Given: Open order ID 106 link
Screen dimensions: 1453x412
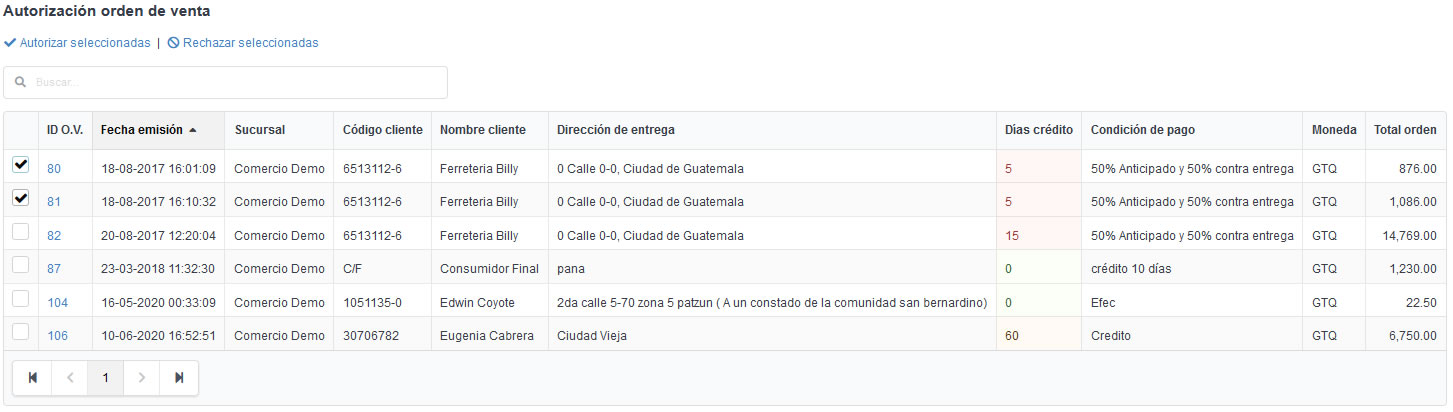Looking at the screenshot, I should pyautogui.click(x=58, y=336).
